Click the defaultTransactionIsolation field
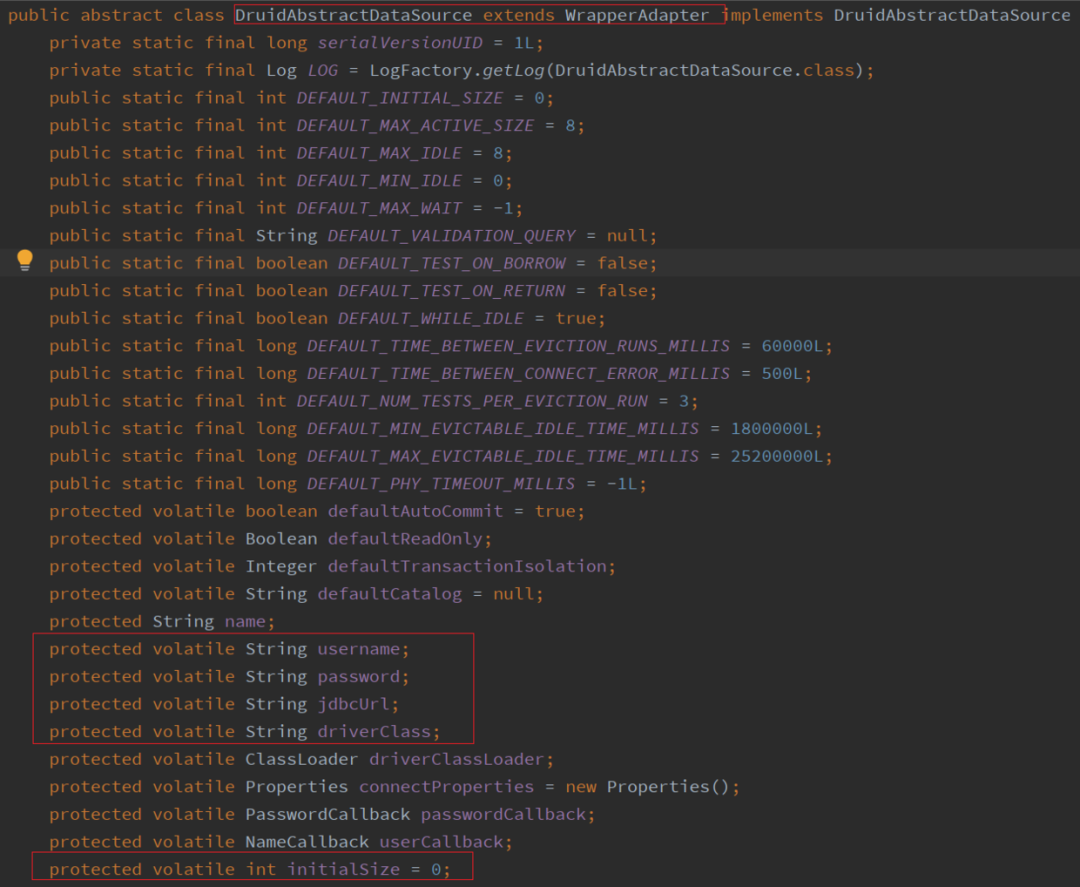This screenshot has width=1080, height=887. [x=467, y=566]
